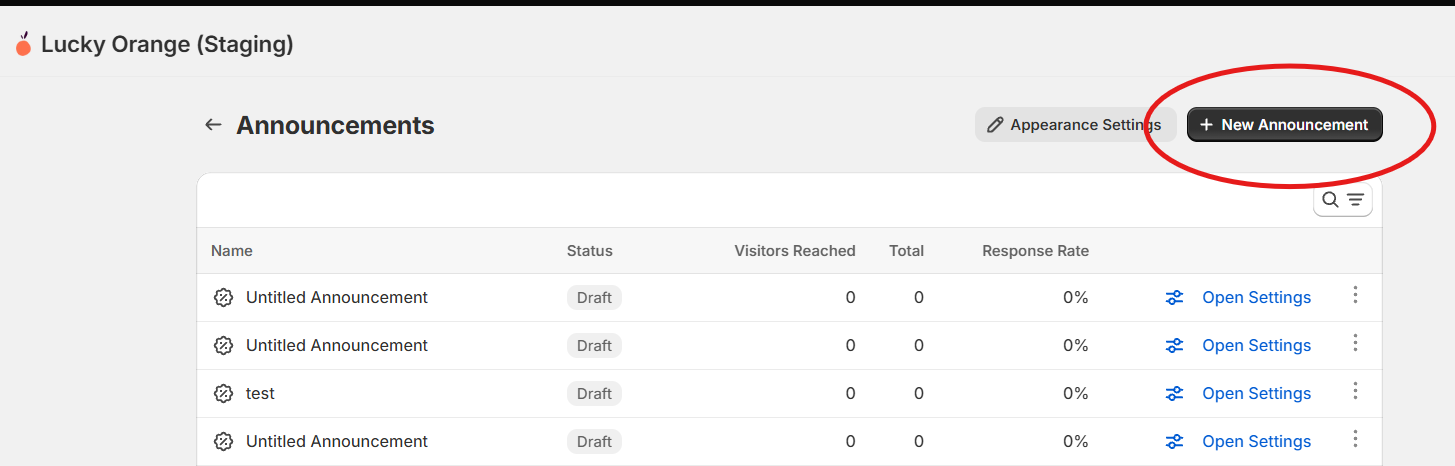Open Appearance Settings

pyautogui.click(x=1075, y=125)
